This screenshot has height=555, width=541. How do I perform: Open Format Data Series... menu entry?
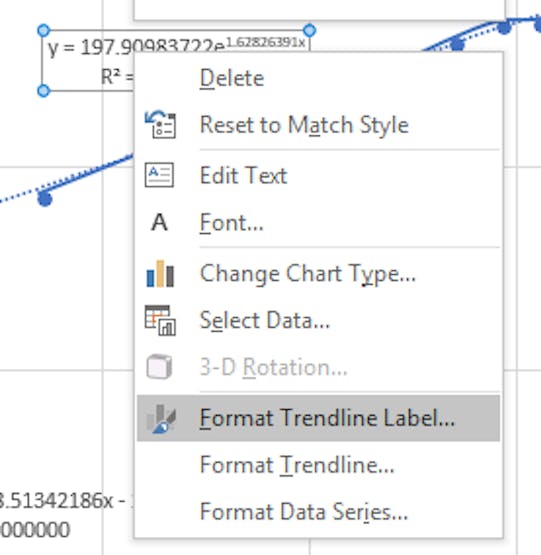[304, 512]
